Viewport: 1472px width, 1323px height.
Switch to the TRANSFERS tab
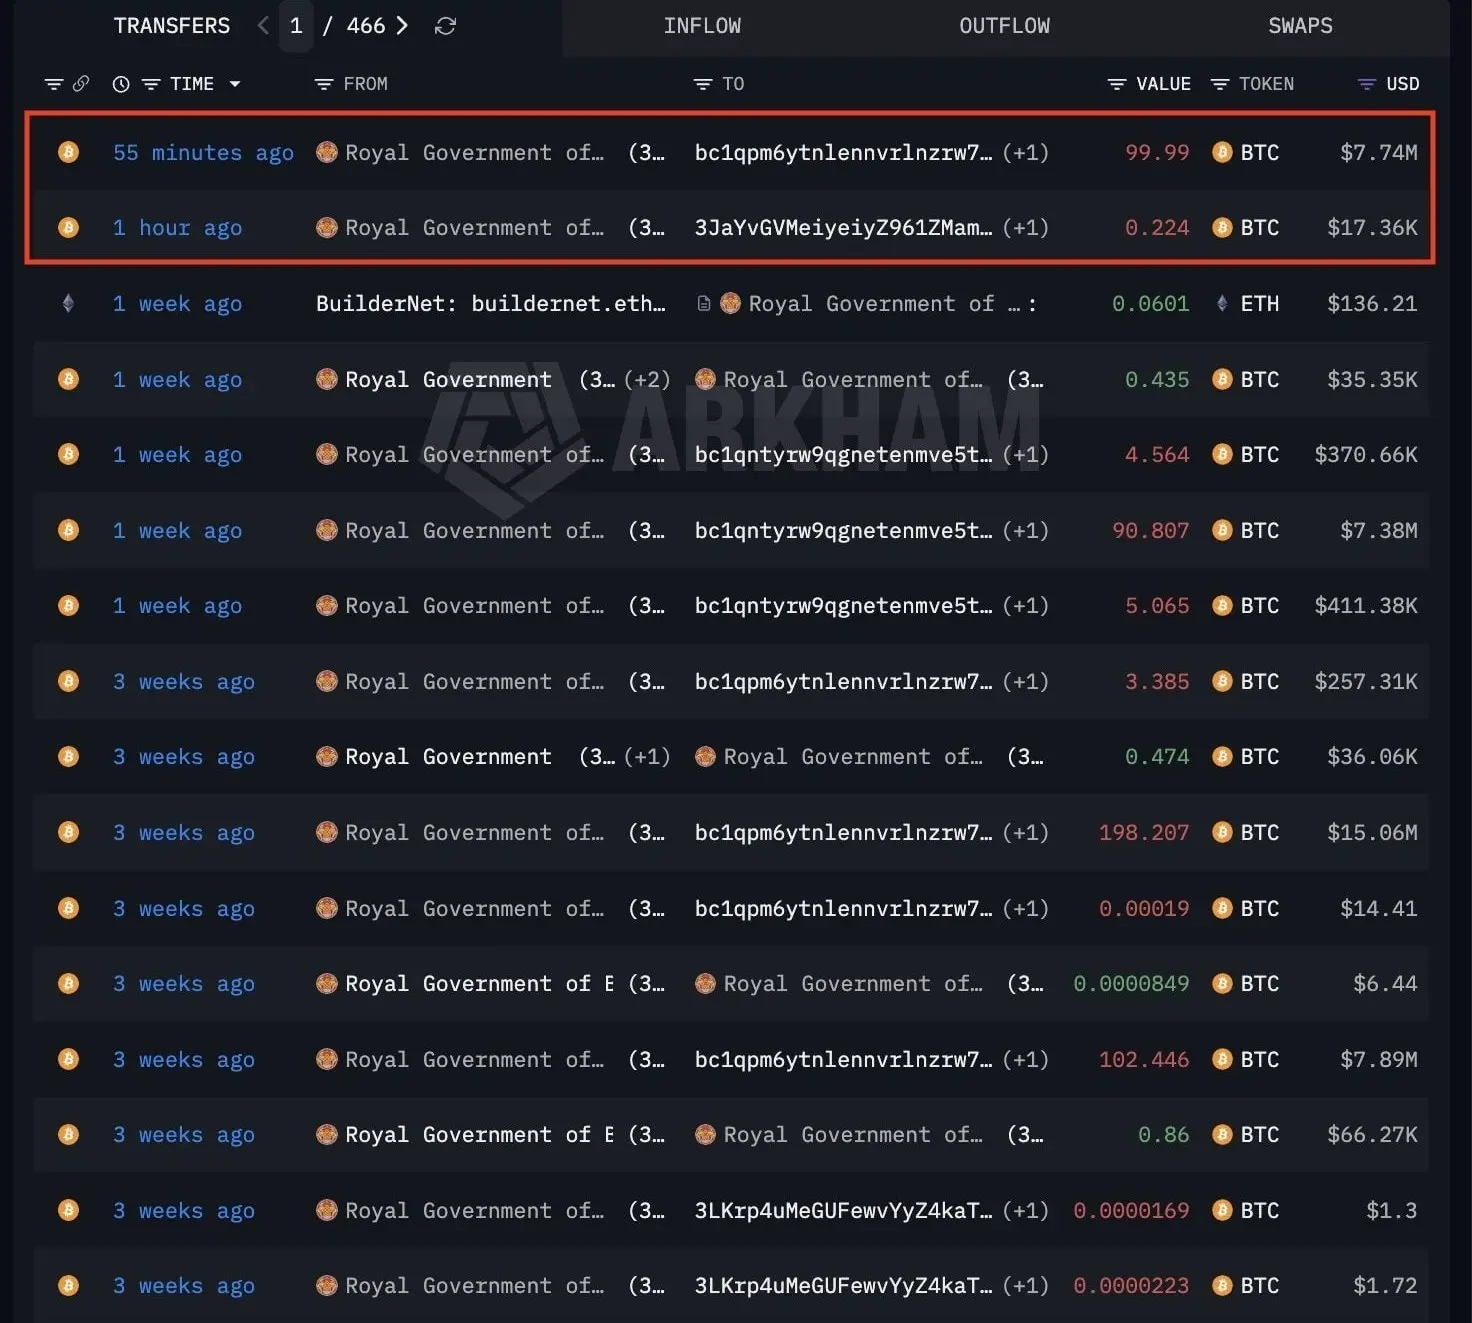point(172,26)
